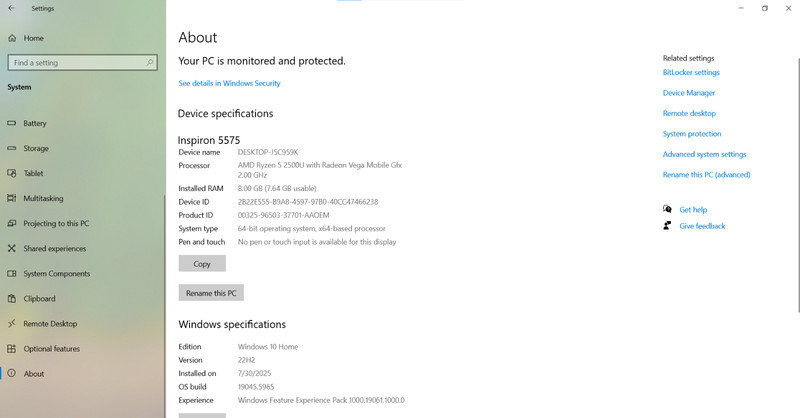Click the Get help link
This screenshot has height=418, width=800.
(x=693, y=210)
